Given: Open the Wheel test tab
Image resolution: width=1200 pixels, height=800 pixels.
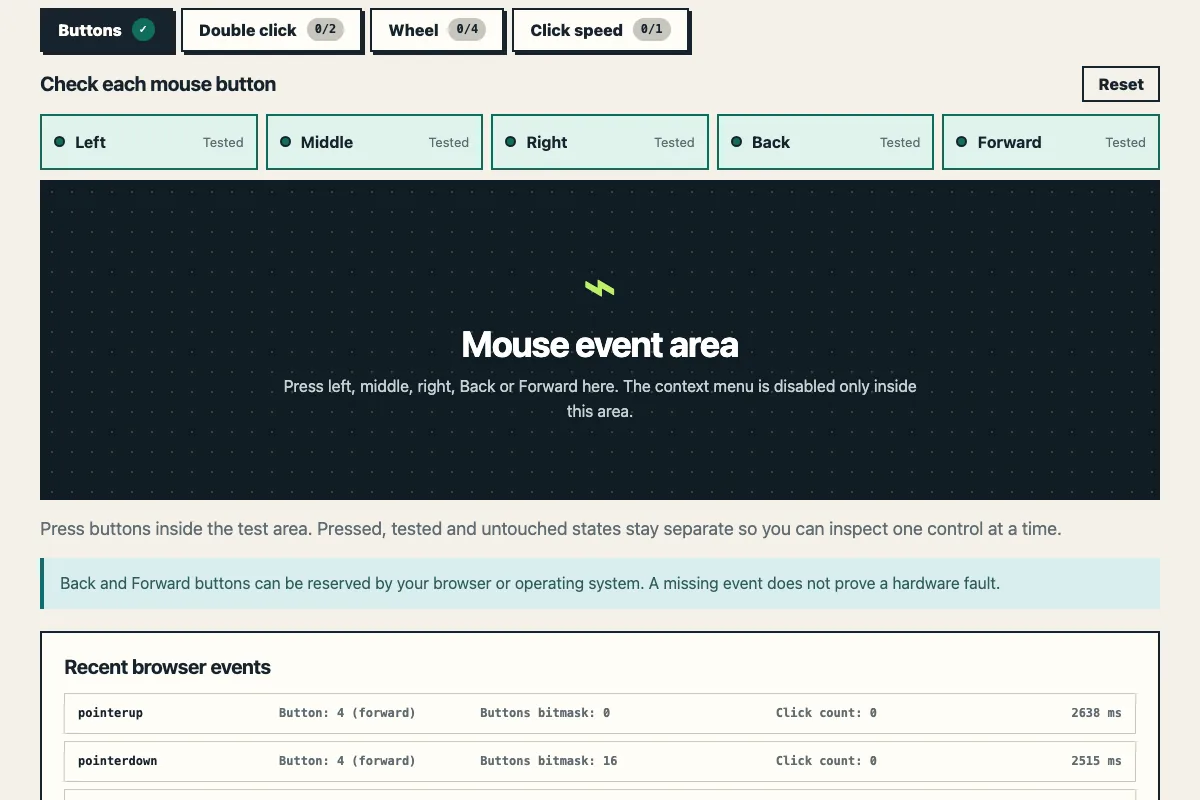Looking at the screenshot, I should [437, 30].
